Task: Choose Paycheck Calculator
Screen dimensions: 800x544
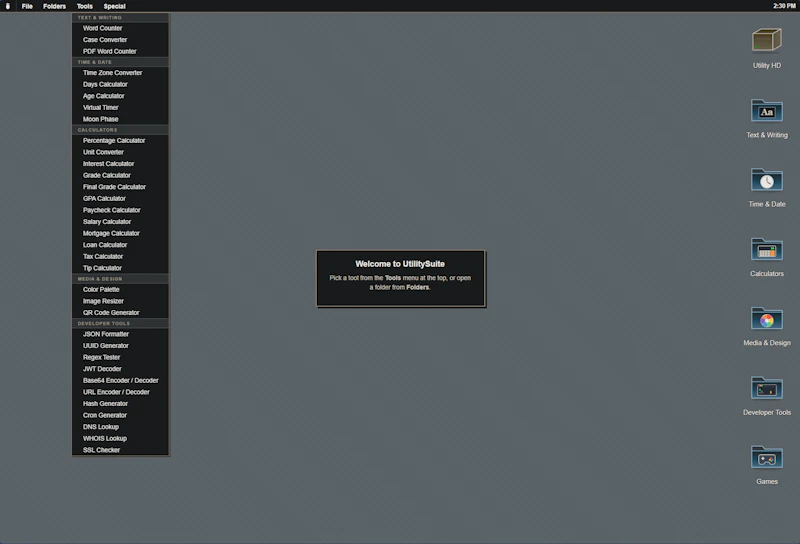Action: (x=120, y=210)
